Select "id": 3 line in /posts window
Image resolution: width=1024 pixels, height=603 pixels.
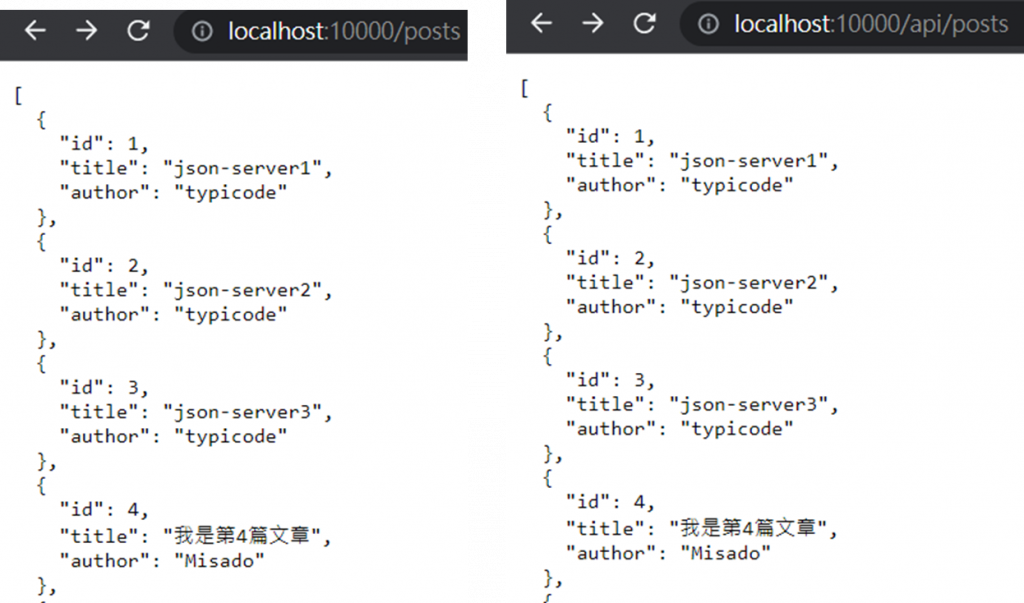(104, 388)
